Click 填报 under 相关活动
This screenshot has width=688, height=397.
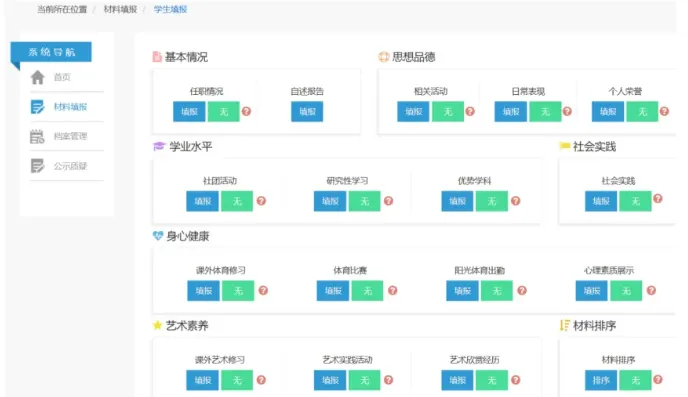tap(413, 111)
